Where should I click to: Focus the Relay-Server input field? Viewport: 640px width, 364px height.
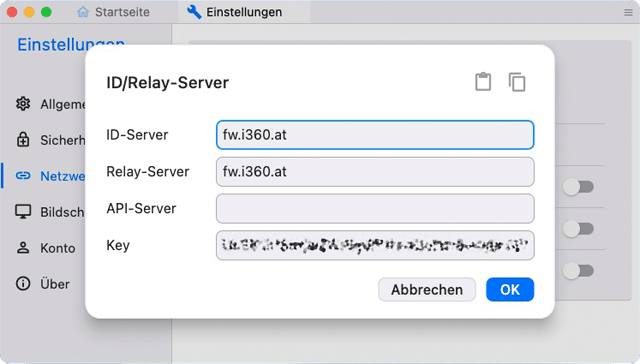375,171
